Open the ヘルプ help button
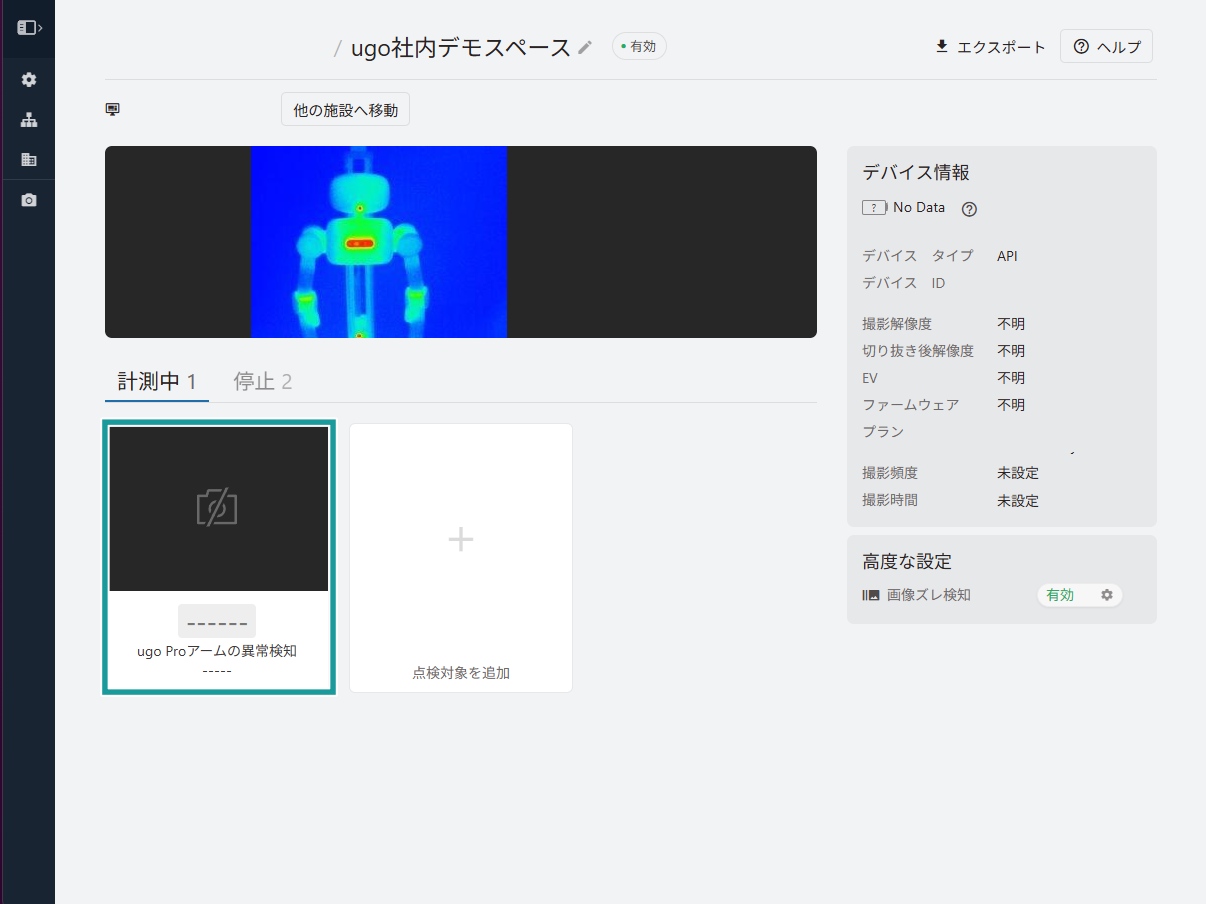 coord(1106,47)
